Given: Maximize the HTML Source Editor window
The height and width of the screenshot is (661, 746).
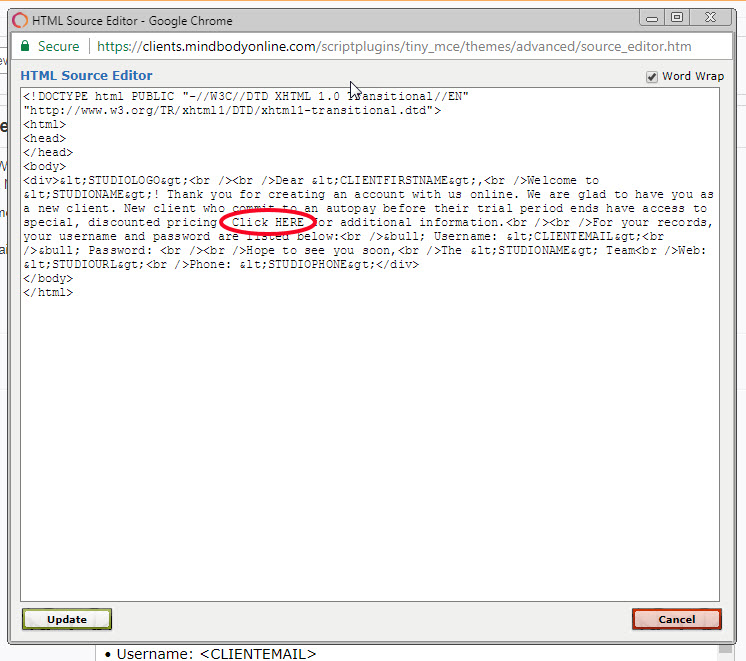Looking at the screenshot, I should (x=678, y=17).
